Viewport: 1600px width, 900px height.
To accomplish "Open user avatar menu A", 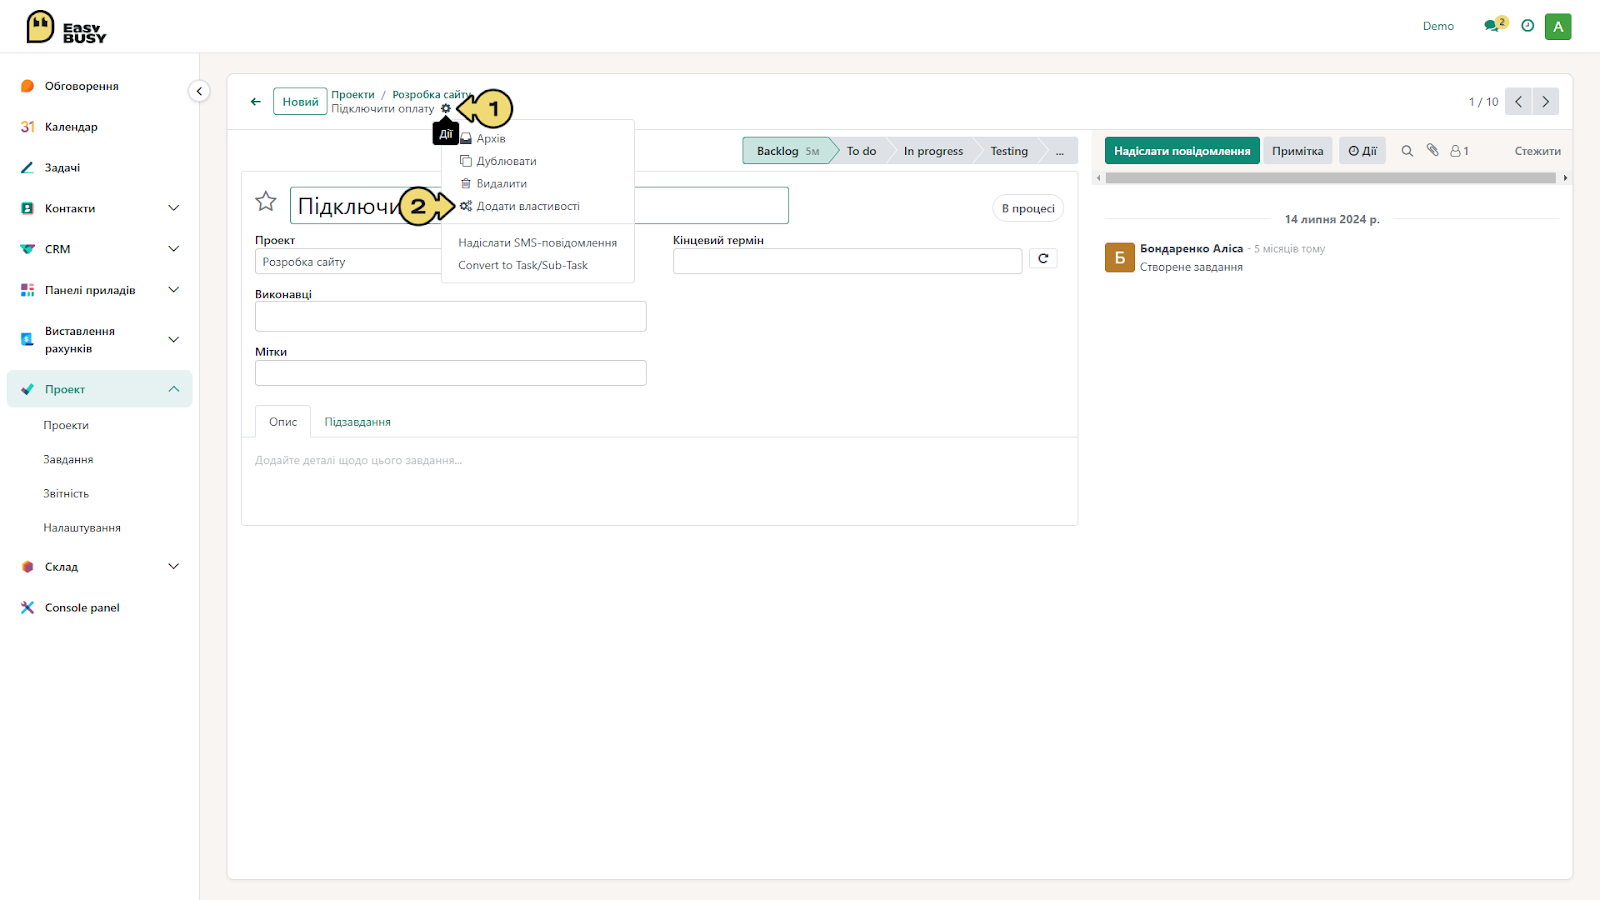I will (x=1558, y=27).
